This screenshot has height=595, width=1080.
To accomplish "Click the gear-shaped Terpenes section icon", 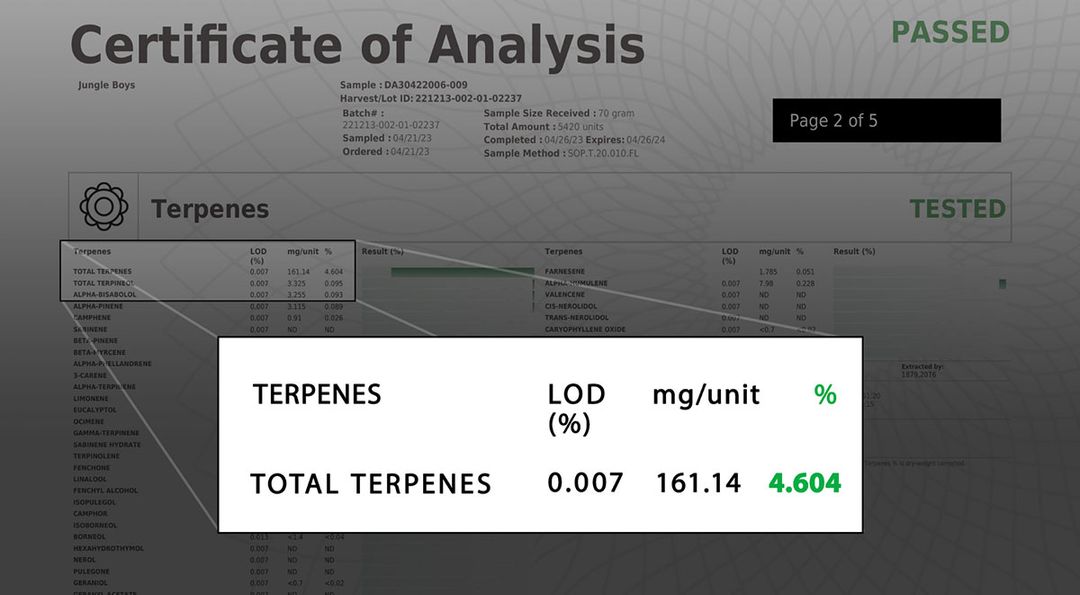I will (x=102, y=206).
